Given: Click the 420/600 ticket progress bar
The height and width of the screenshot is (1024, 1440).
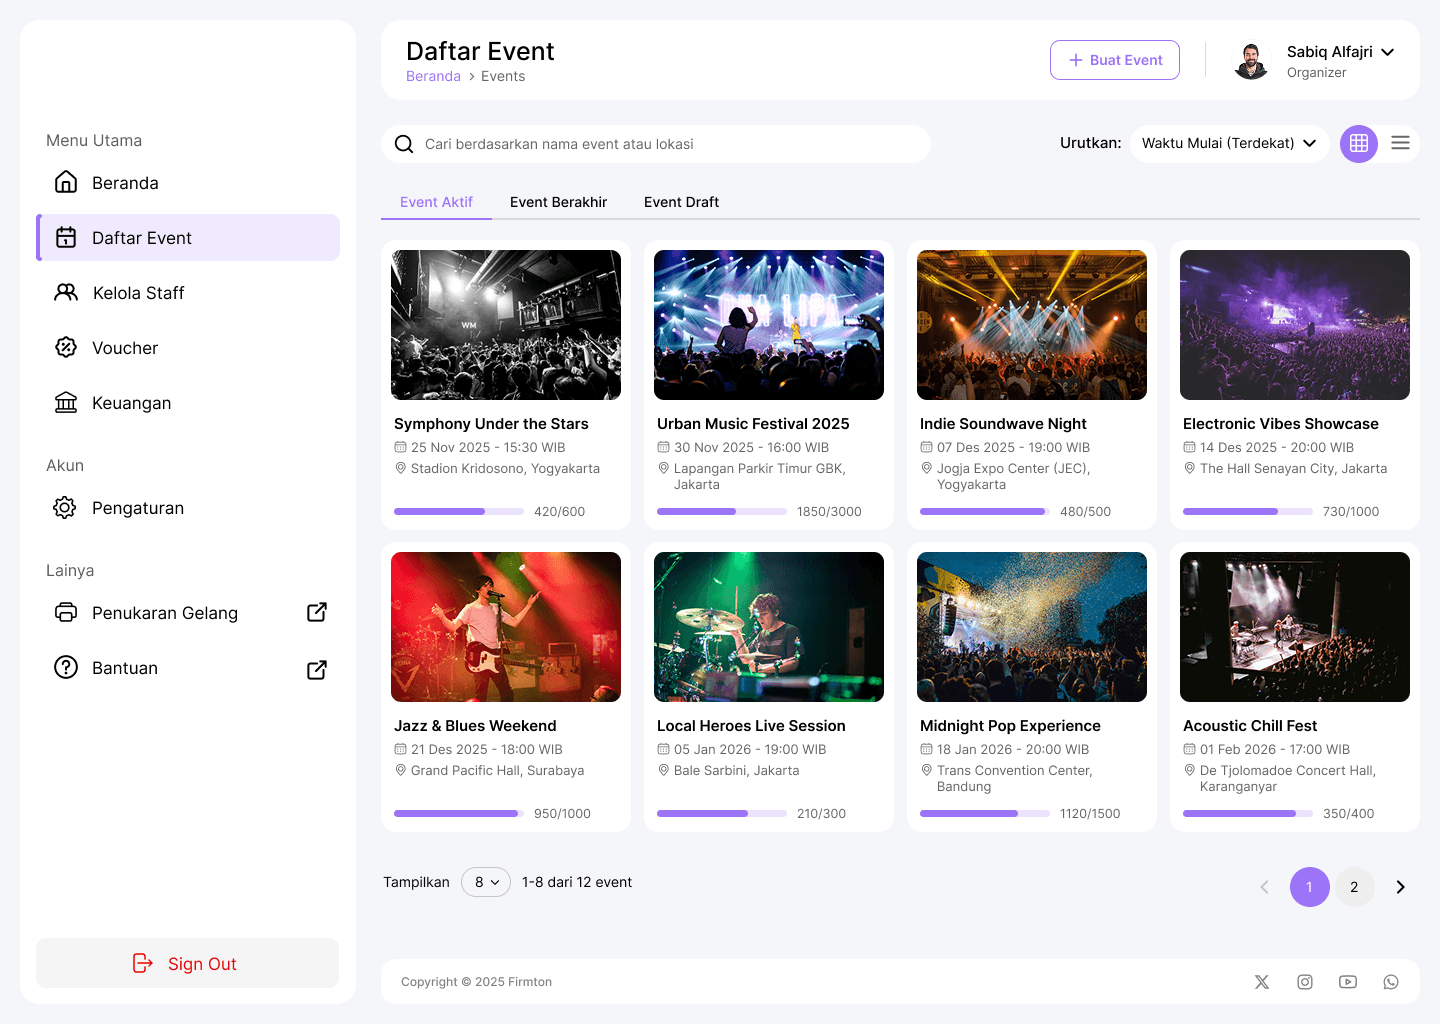Looking at the screenshot, I should 459,511.
